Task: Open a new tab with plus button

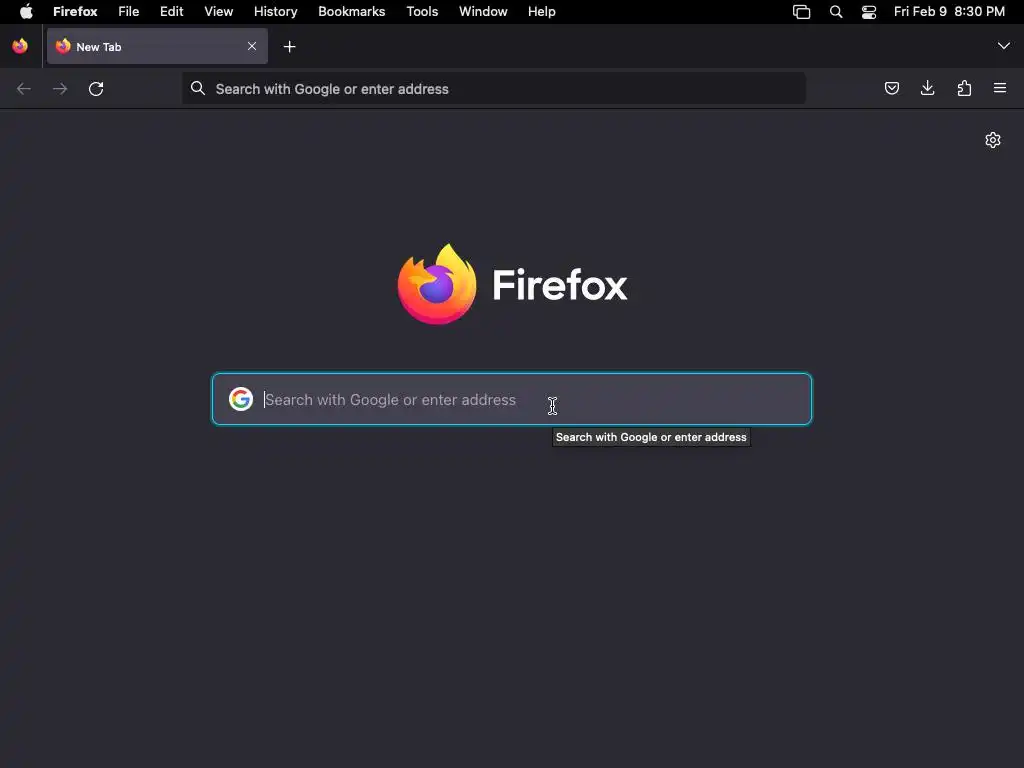Action: [289, 46]
